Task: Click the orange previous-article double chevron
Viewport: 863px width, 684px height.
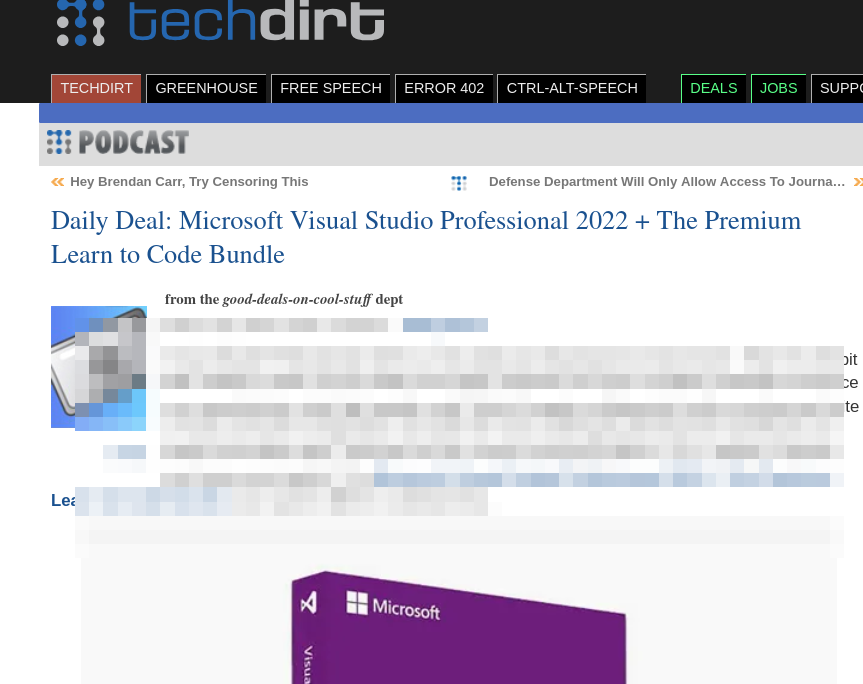Action: tap(58, 182)
